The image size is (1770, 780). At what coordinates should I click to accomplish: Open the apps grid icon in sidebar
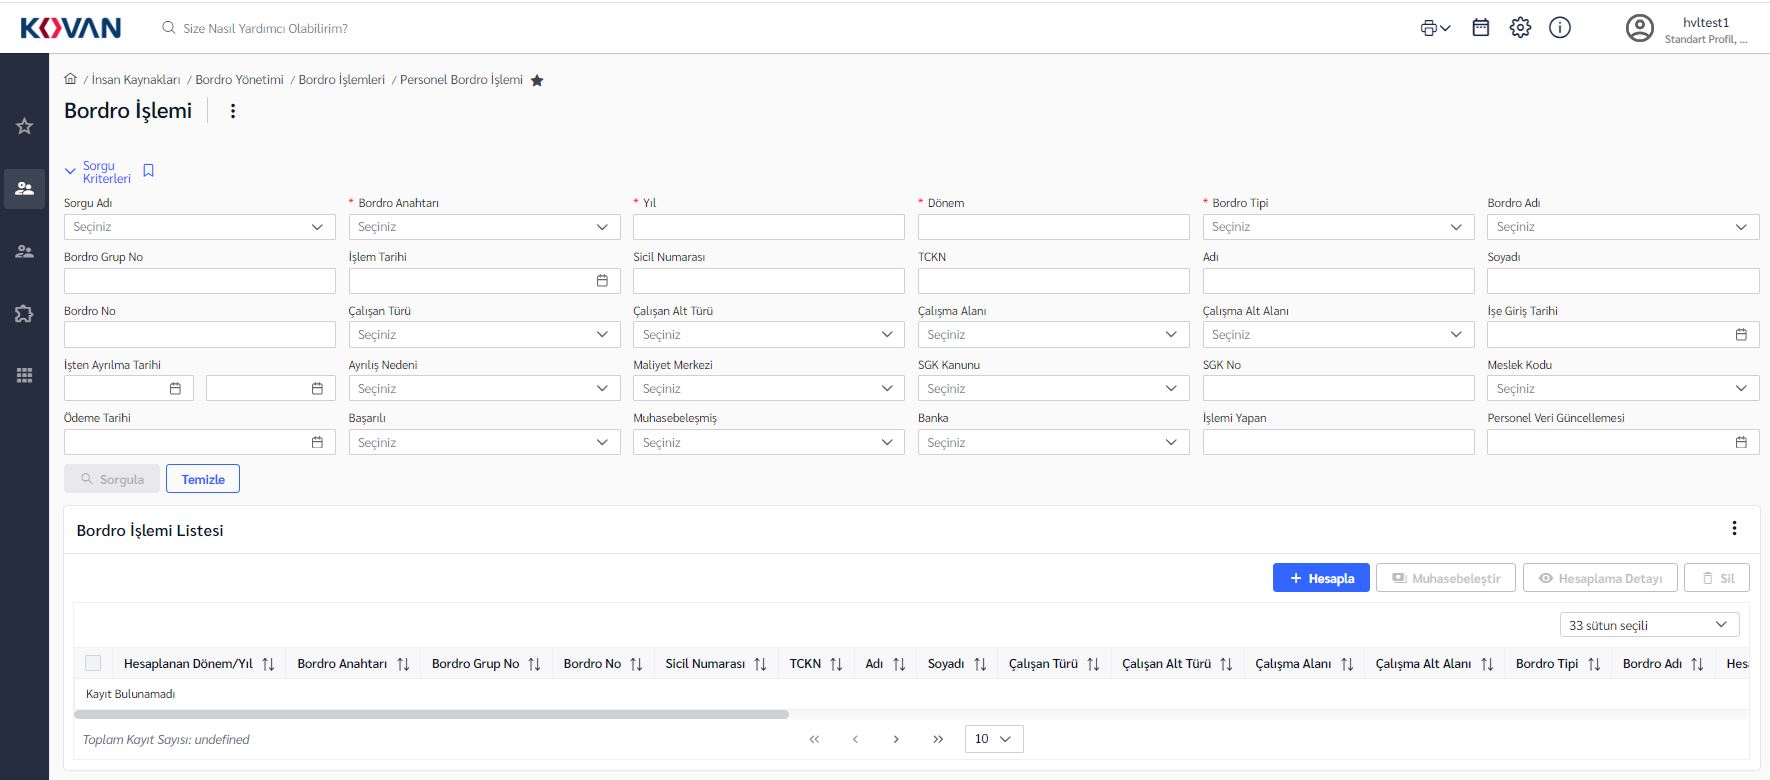coord(24,375)
